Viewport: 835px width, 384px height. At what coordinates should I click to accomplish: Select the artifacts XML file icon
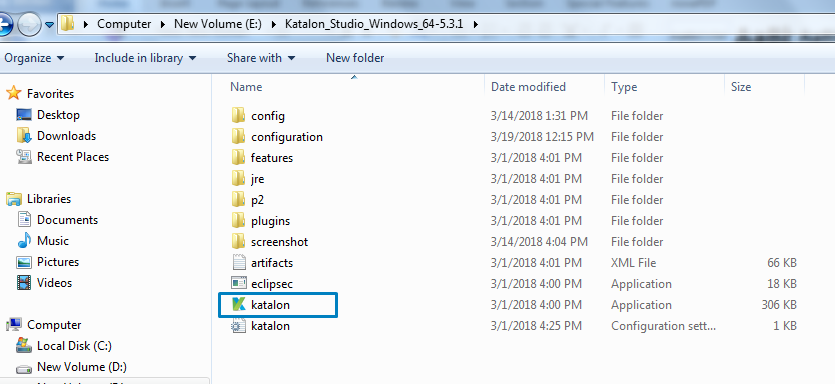pos(238,263)
